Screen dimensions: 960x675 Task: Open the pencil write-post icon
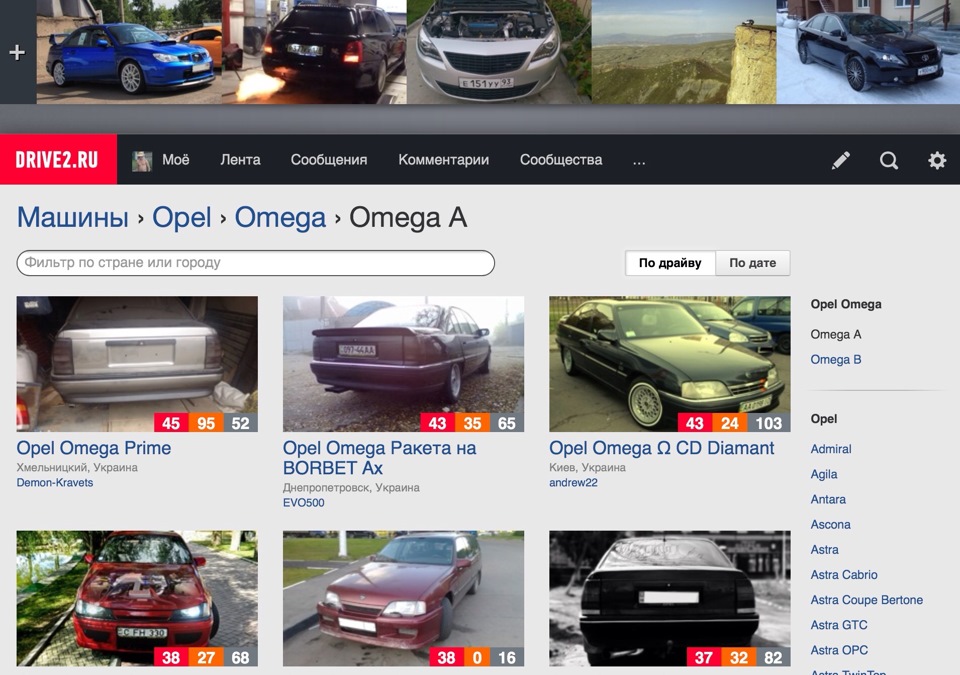(x=841, y=160)
